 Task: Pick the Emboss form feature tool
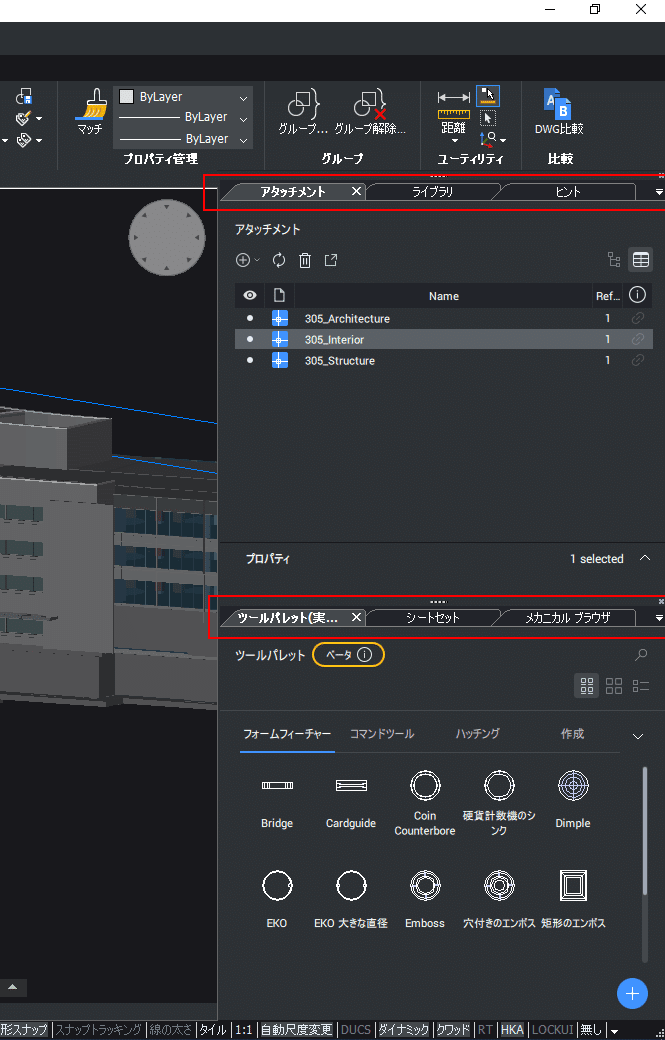tap(425, 899)
